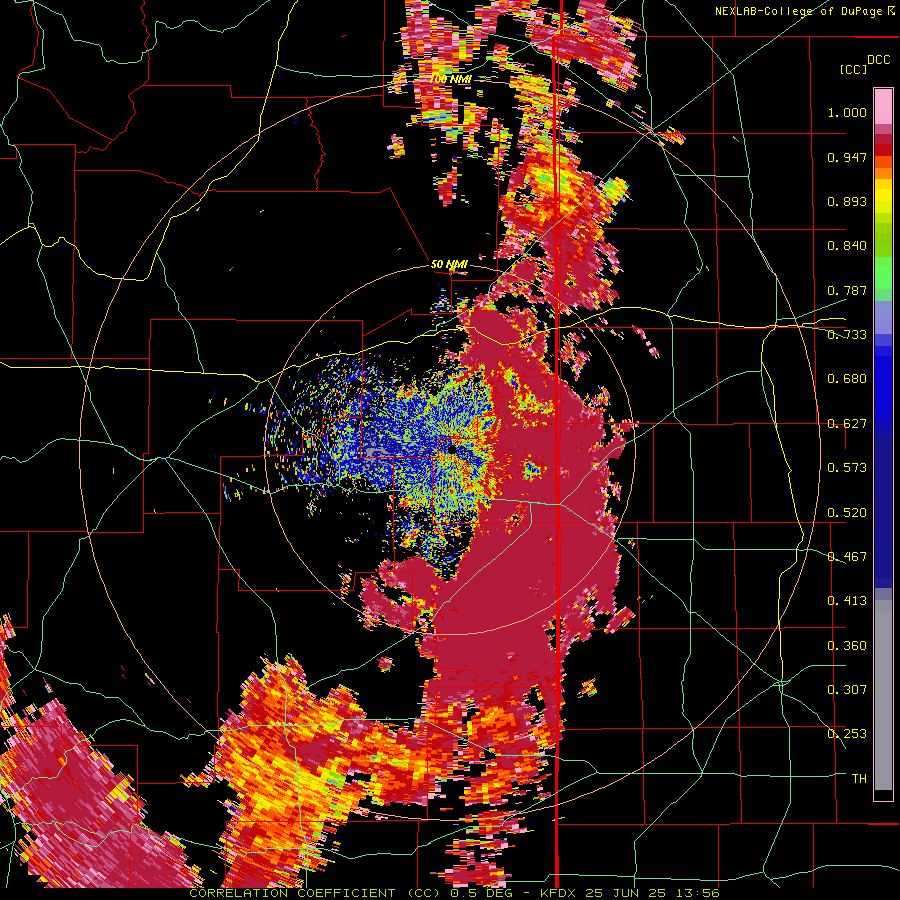Image resolution: width=900 pixels, height=900 pixels.
Task: Click the 100 NMI range ring label
Action: [451, 79]
